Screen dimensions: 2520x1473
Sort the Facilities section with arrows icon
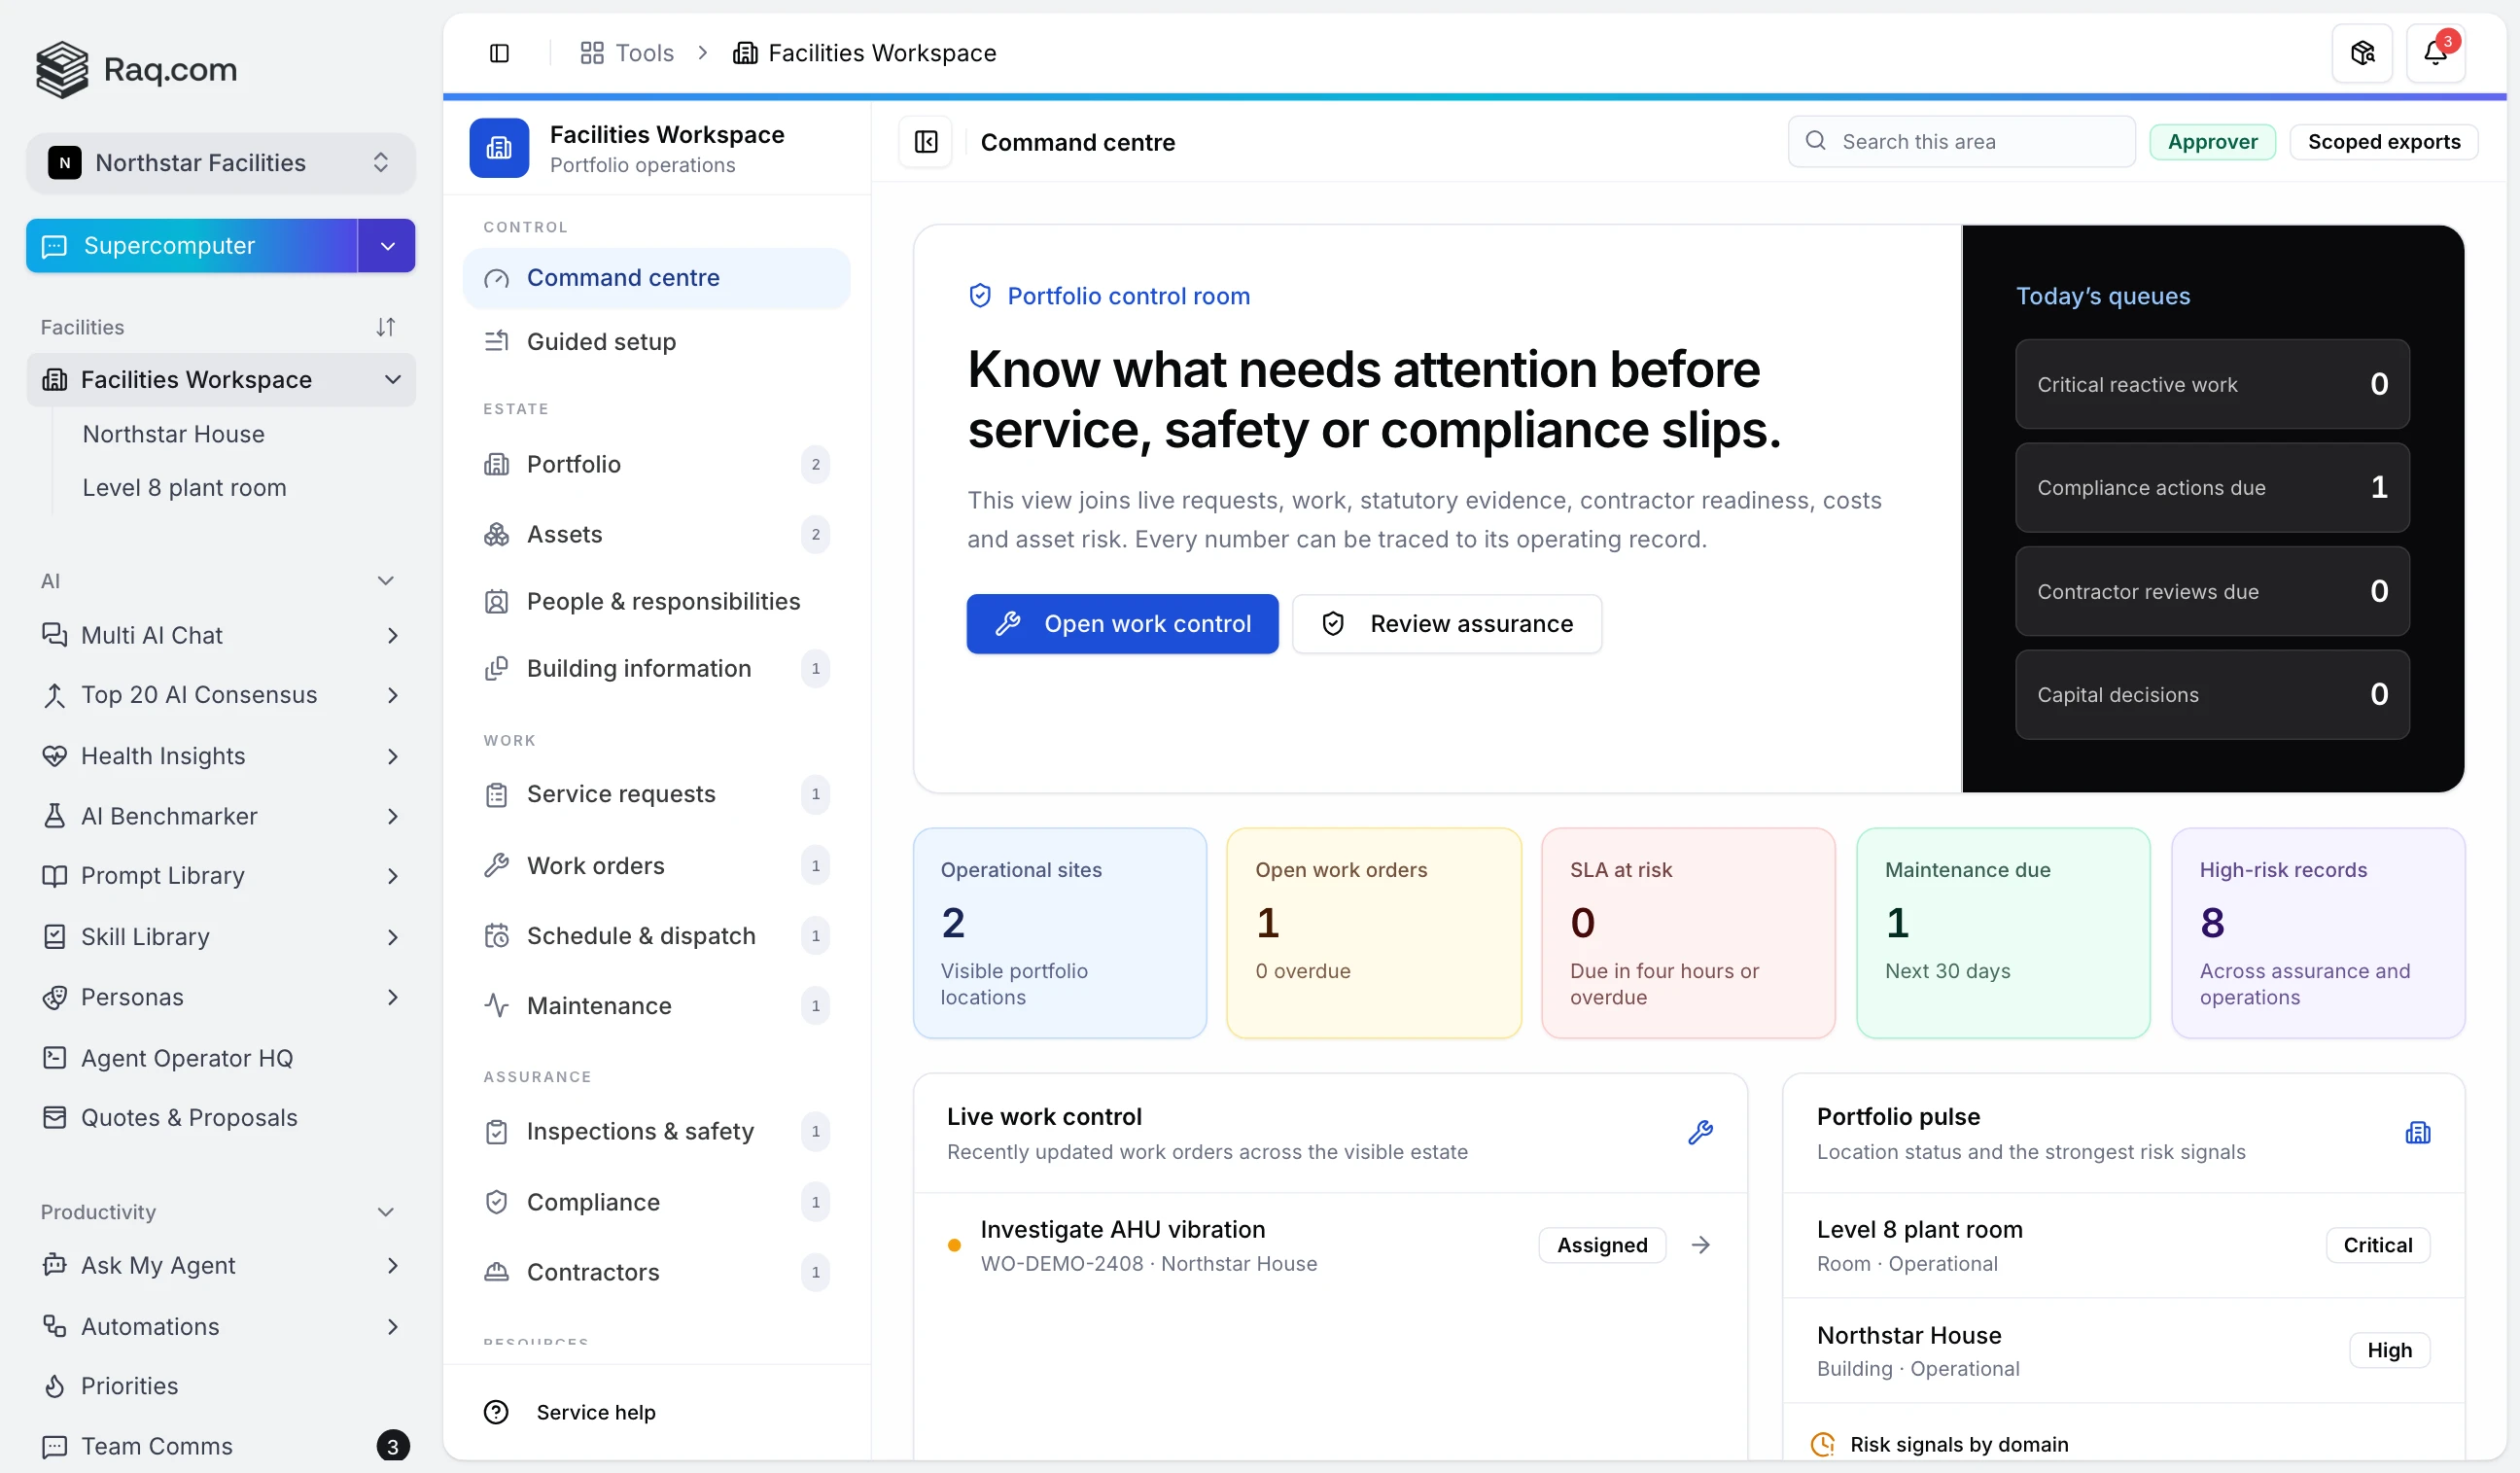385,327
